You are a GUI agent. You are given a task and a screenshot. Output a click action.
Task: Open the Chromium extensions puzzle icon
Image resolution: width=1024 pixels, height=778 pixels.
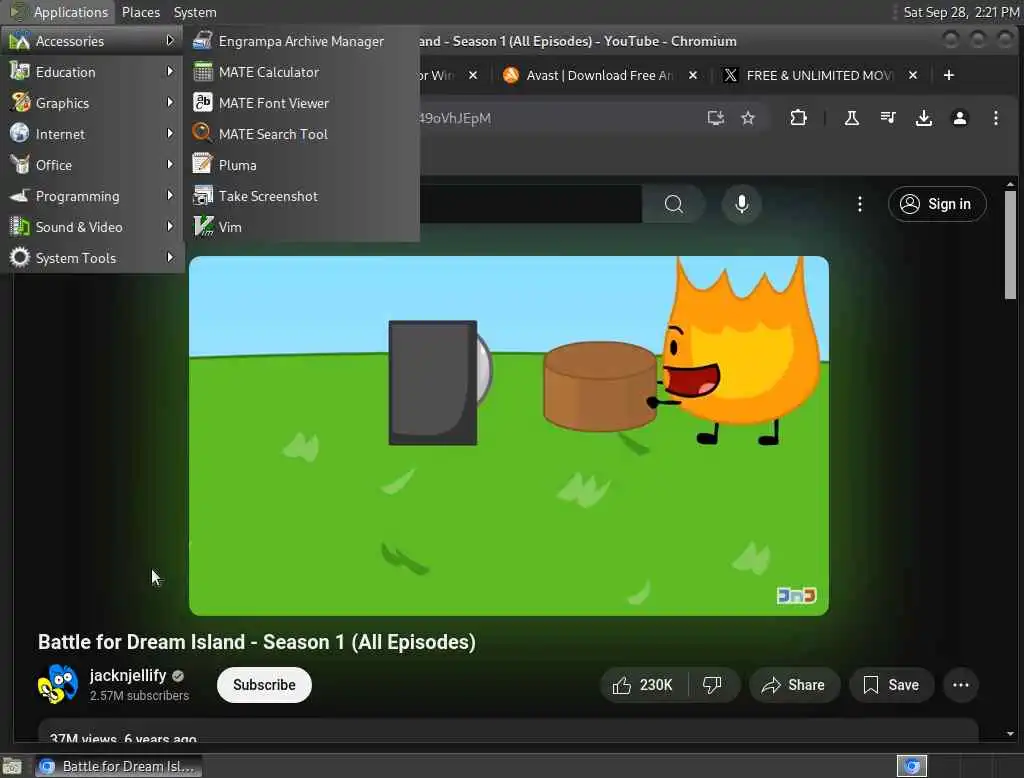pyautogui.click(x=798, y=118)
